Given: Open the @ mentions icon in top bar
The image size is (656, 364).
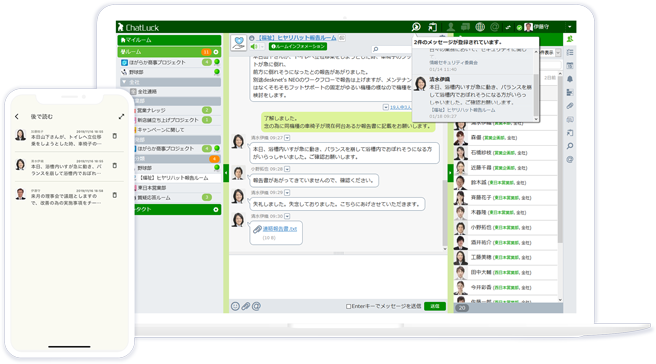Looking at the screenshot, I should [x=495, y=27].
